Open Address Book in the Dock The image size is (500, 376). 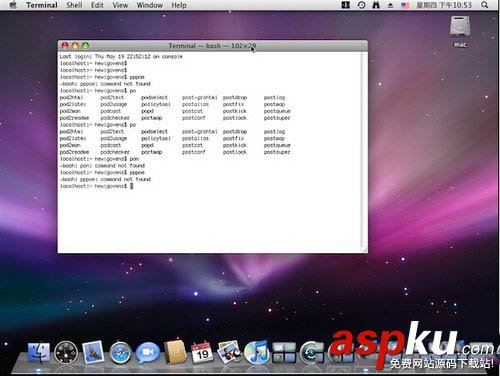(x=175, y=352)
